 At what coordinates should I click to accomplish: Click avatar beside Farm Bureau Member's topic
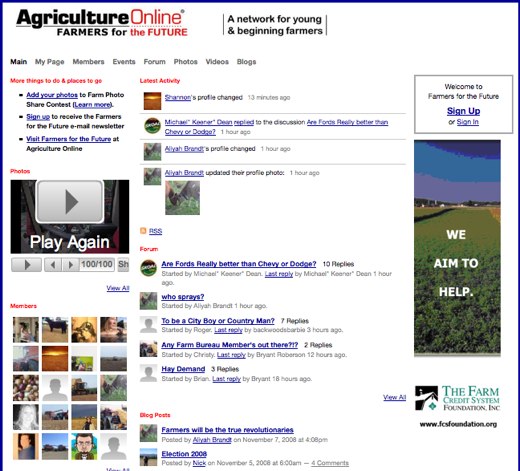[148, 349]
